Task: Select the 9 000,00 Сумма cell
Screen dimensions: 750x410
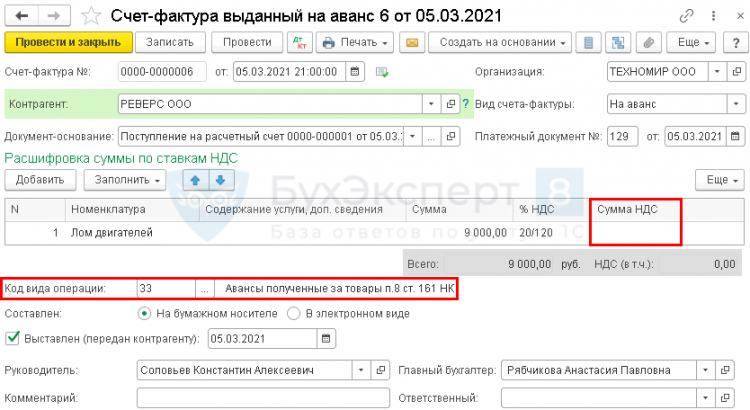Action: coord(459,233)
